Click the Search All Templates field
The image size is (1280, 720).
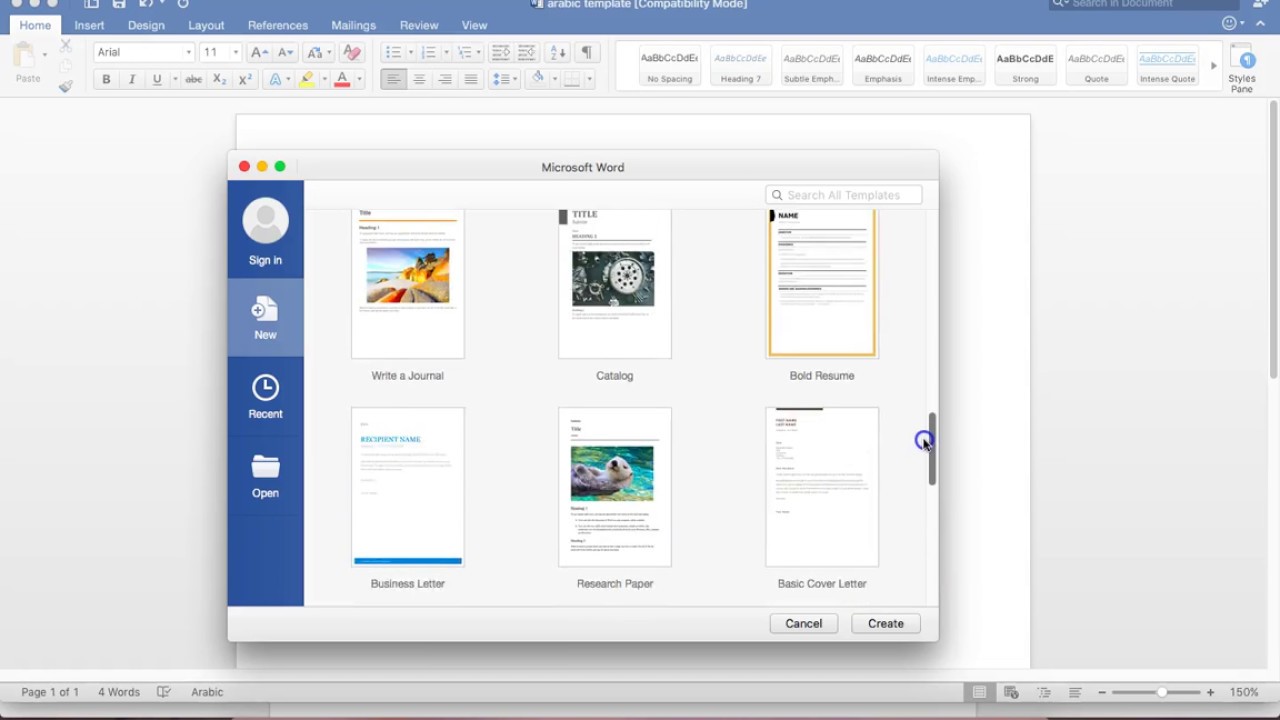844,195
